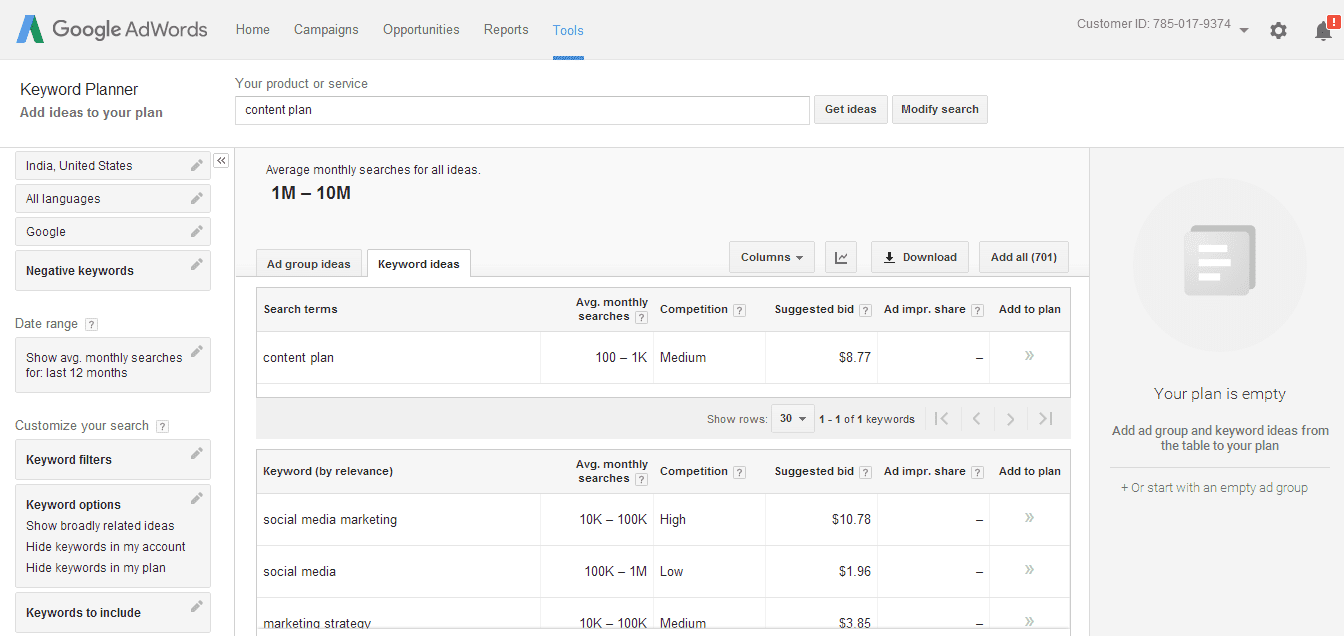1344x636 pixels.
Task: Go to last page of keywords
Action: tap(1046, 419)
